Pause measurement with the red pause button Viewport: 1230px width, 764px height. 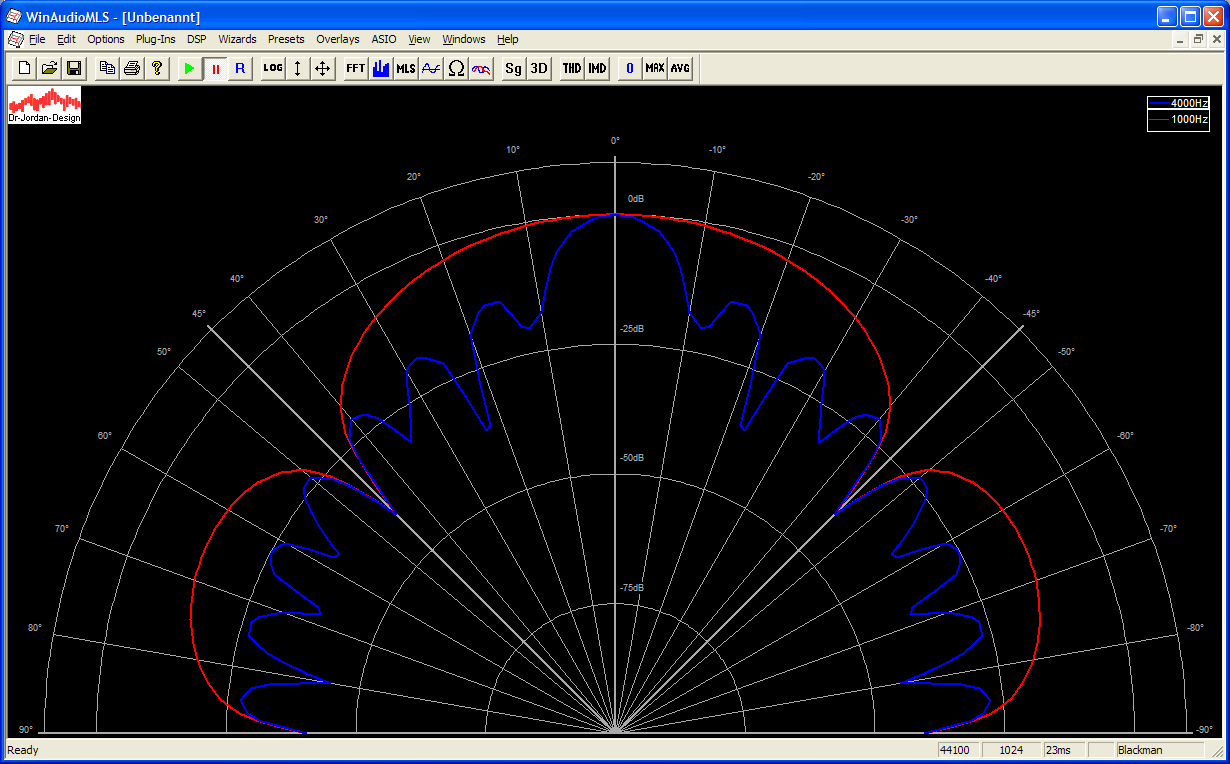(215, 68)
